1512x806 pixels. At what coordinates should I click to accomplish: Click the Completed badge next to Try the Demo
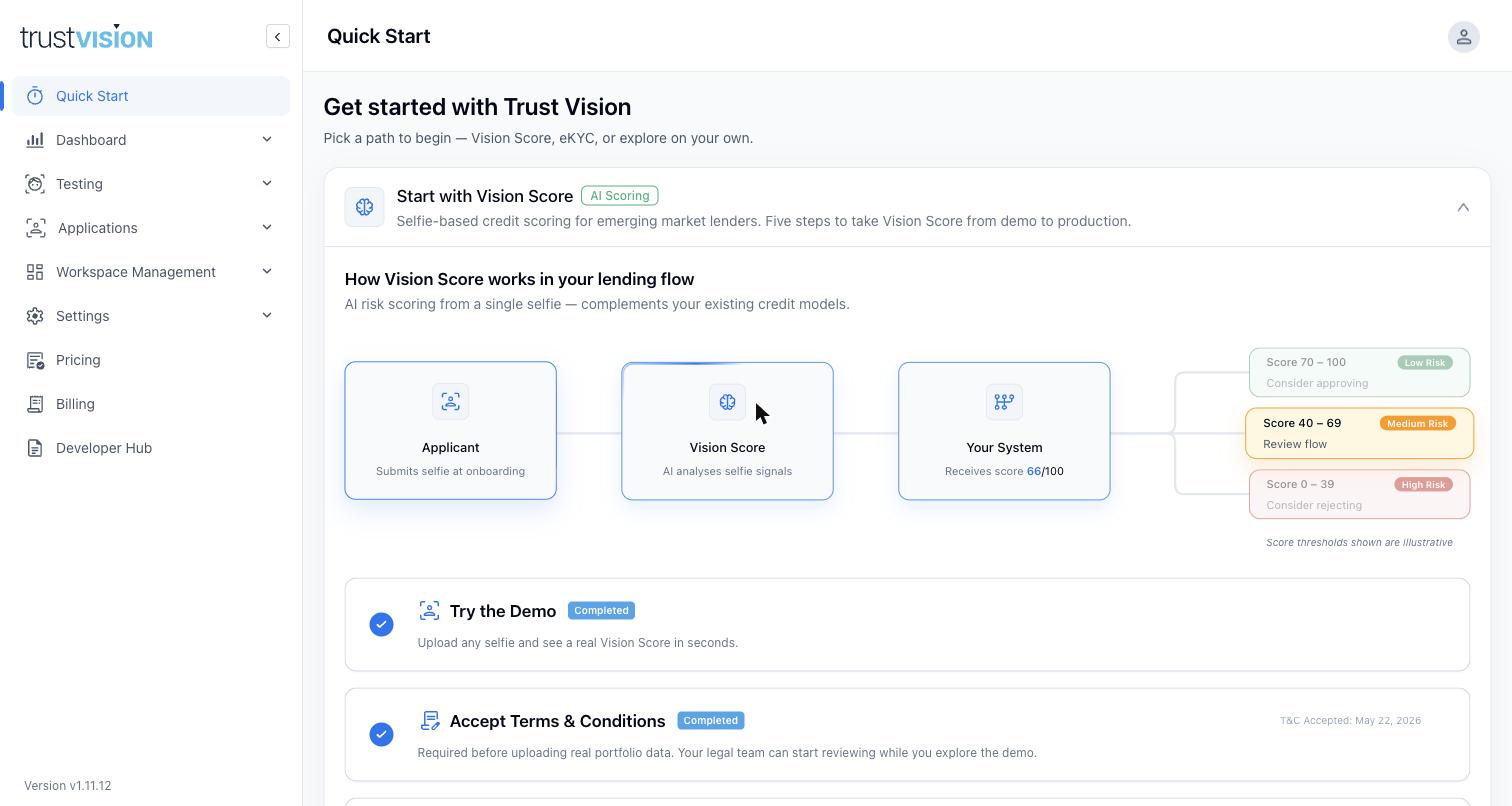pos(601,610)
